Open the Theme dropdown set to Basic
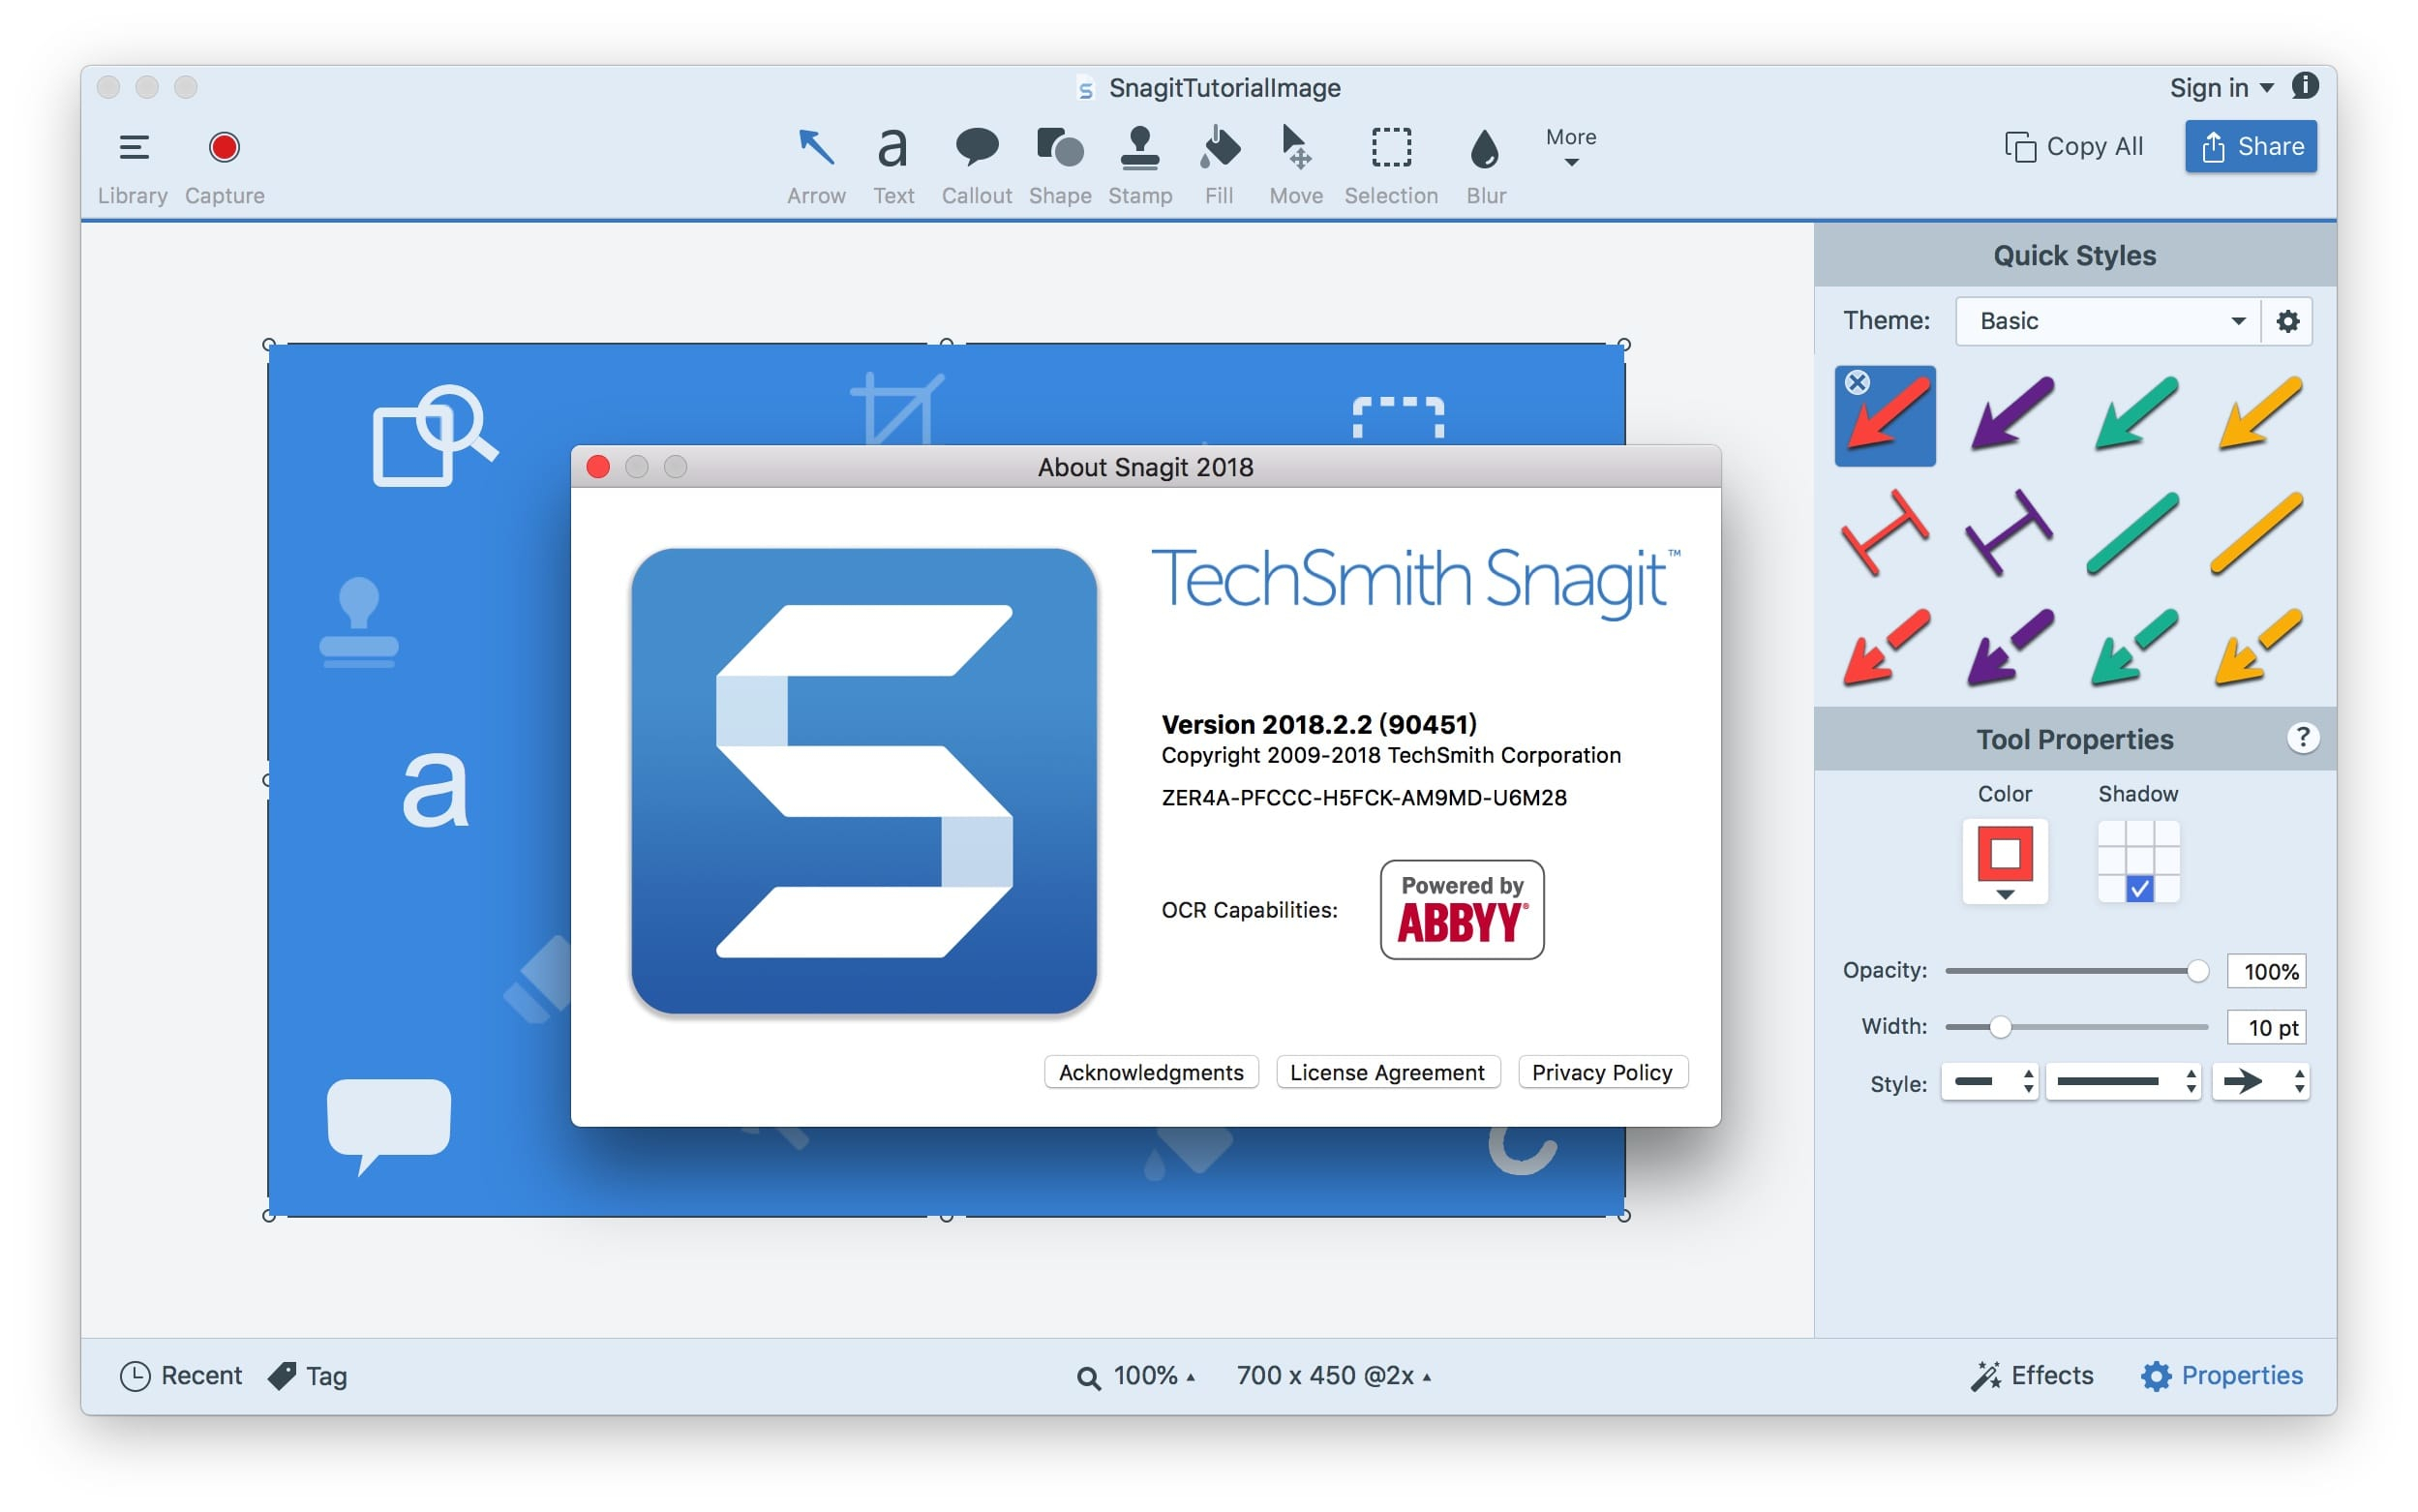 pyautogui.click(x=2107, y=321)
